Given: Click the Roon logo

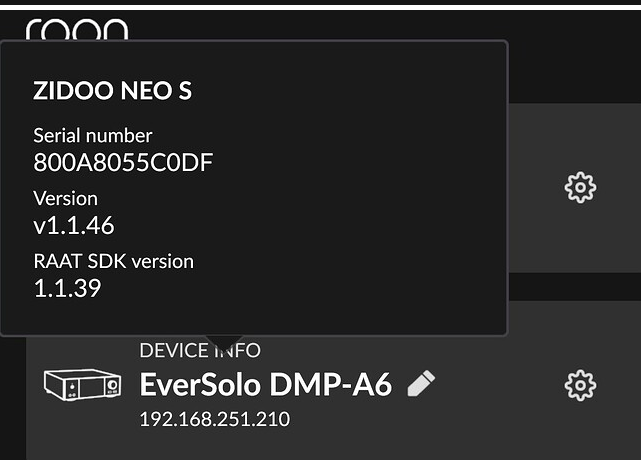Looking at the screenshot, I should point(77,30).
